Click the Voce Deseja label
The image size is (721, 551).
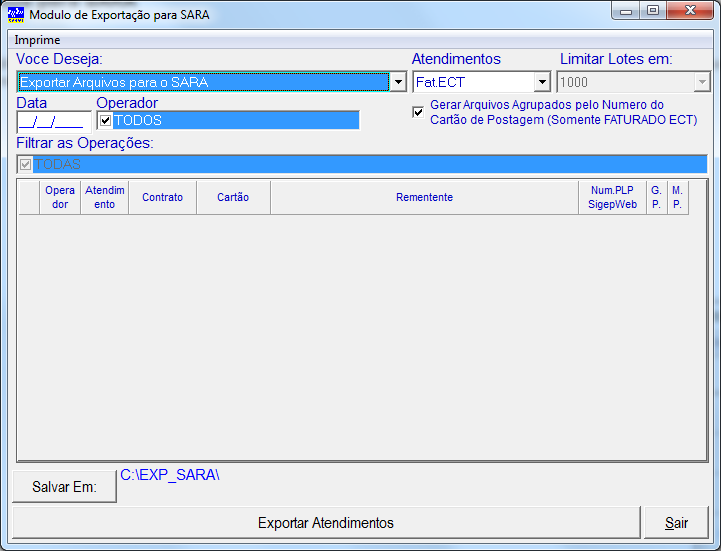(x=59, y=59)
